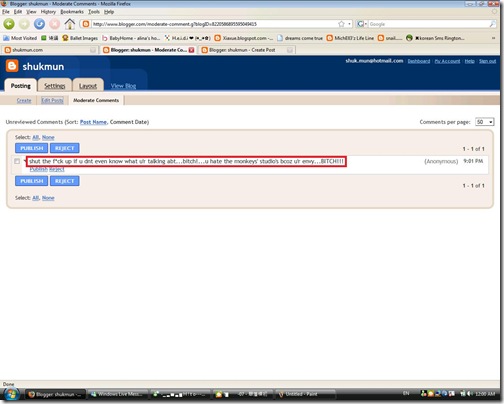
Task: Click the reload page icon
Action: 39,24
